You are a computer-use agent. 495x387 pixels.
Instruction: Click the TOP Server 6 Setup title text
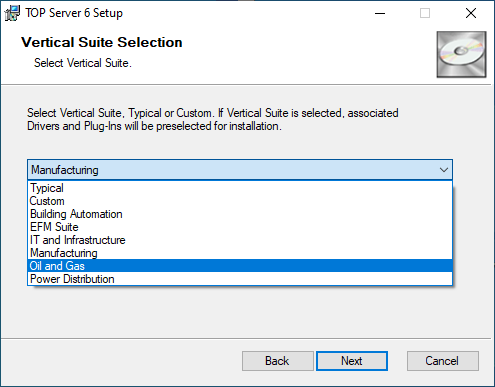74,13
